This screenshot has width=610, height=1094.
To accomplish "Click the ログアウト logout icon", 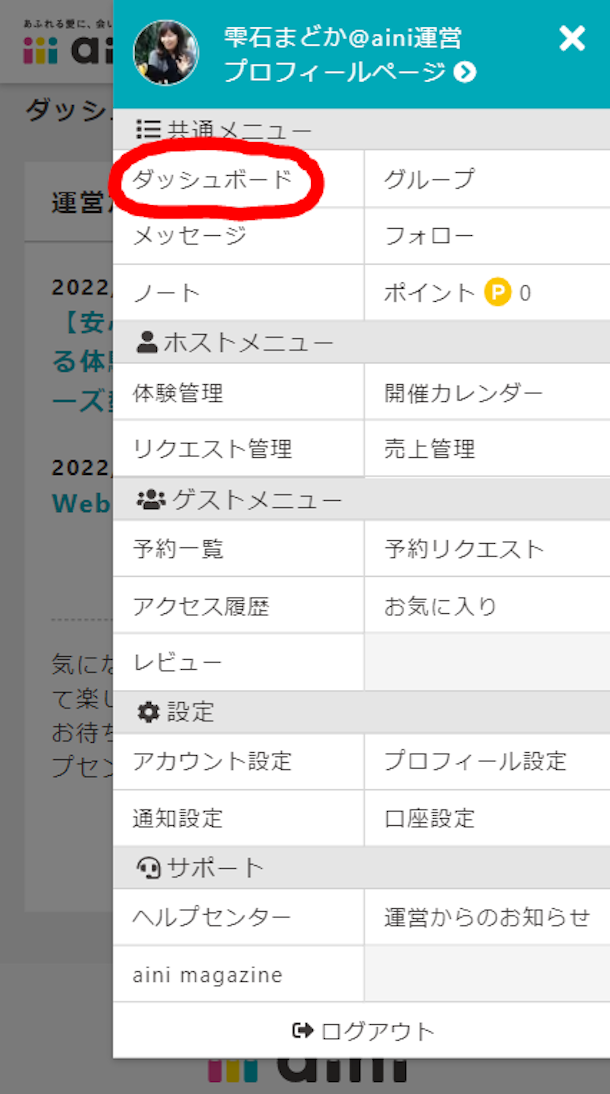I will click(302, 1031).
